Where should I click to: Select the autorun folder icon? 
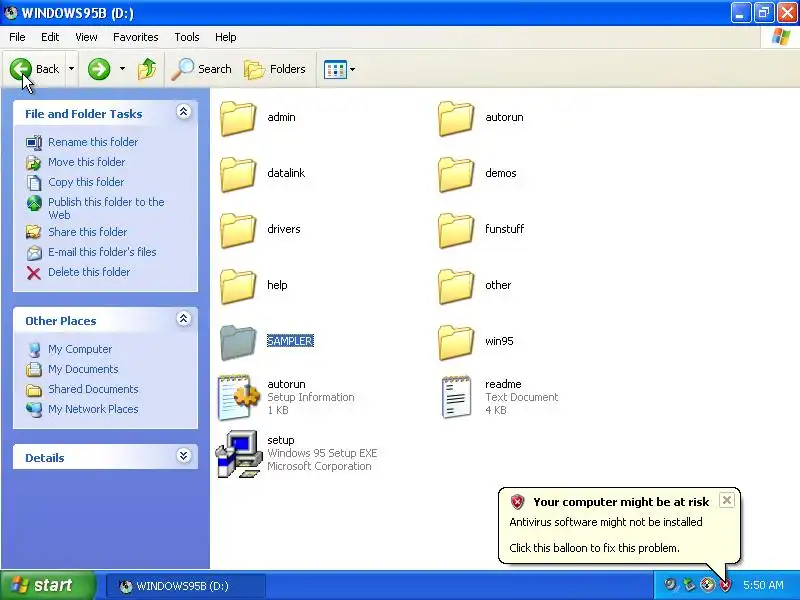(x=456, y=118)
